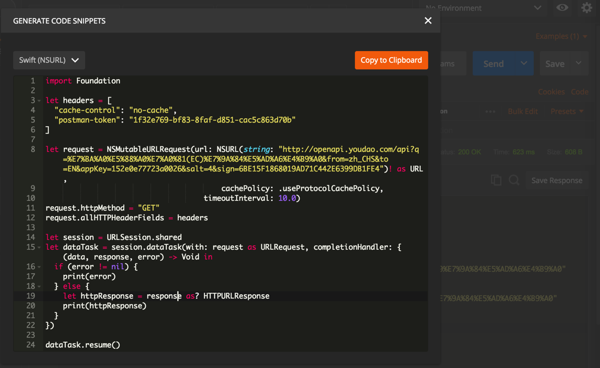Image resolution: width=600 pixels, height=368 pixels.
Task: Collapse the else block fold at line 18
Action: (x=39, y=287)
